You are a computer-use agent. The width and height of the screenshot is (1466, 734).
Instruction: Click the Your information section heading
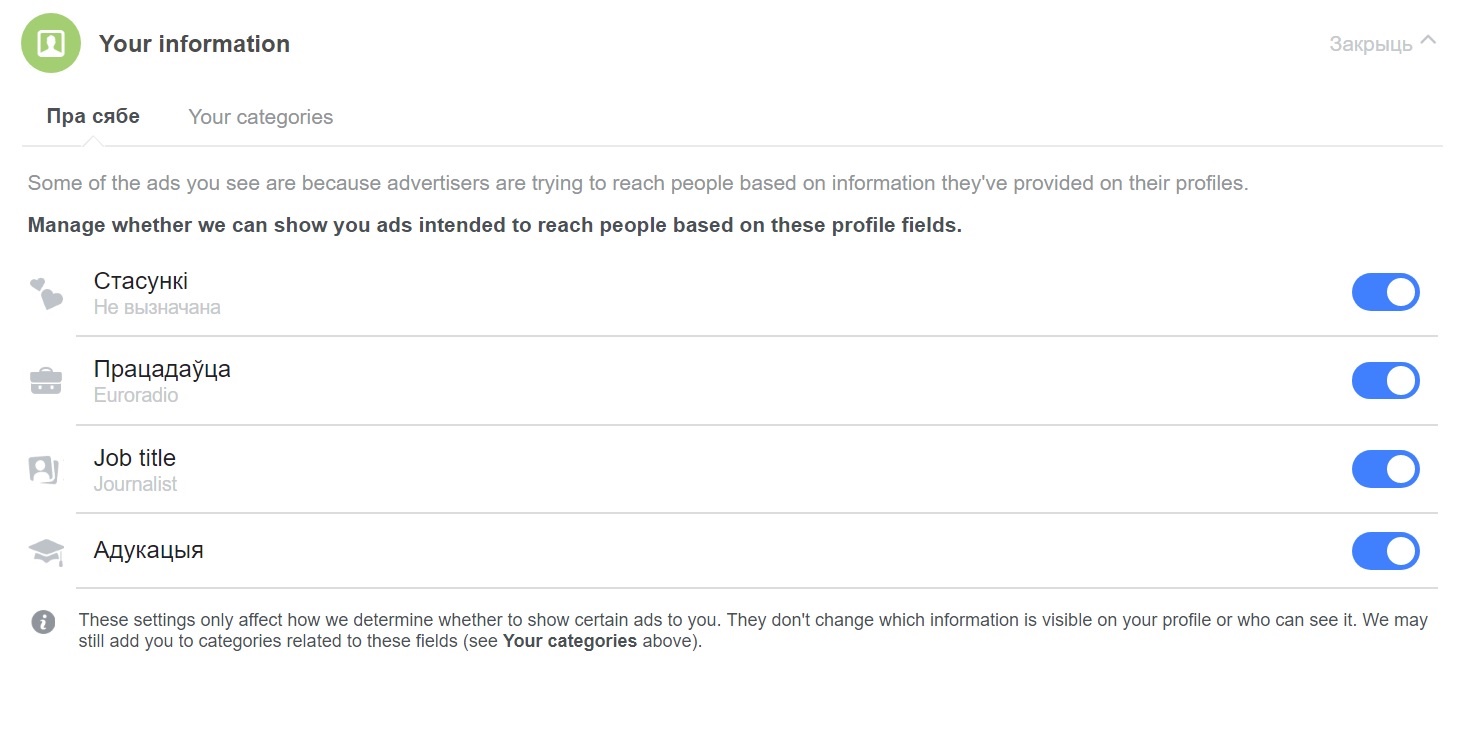coord(194,44)
